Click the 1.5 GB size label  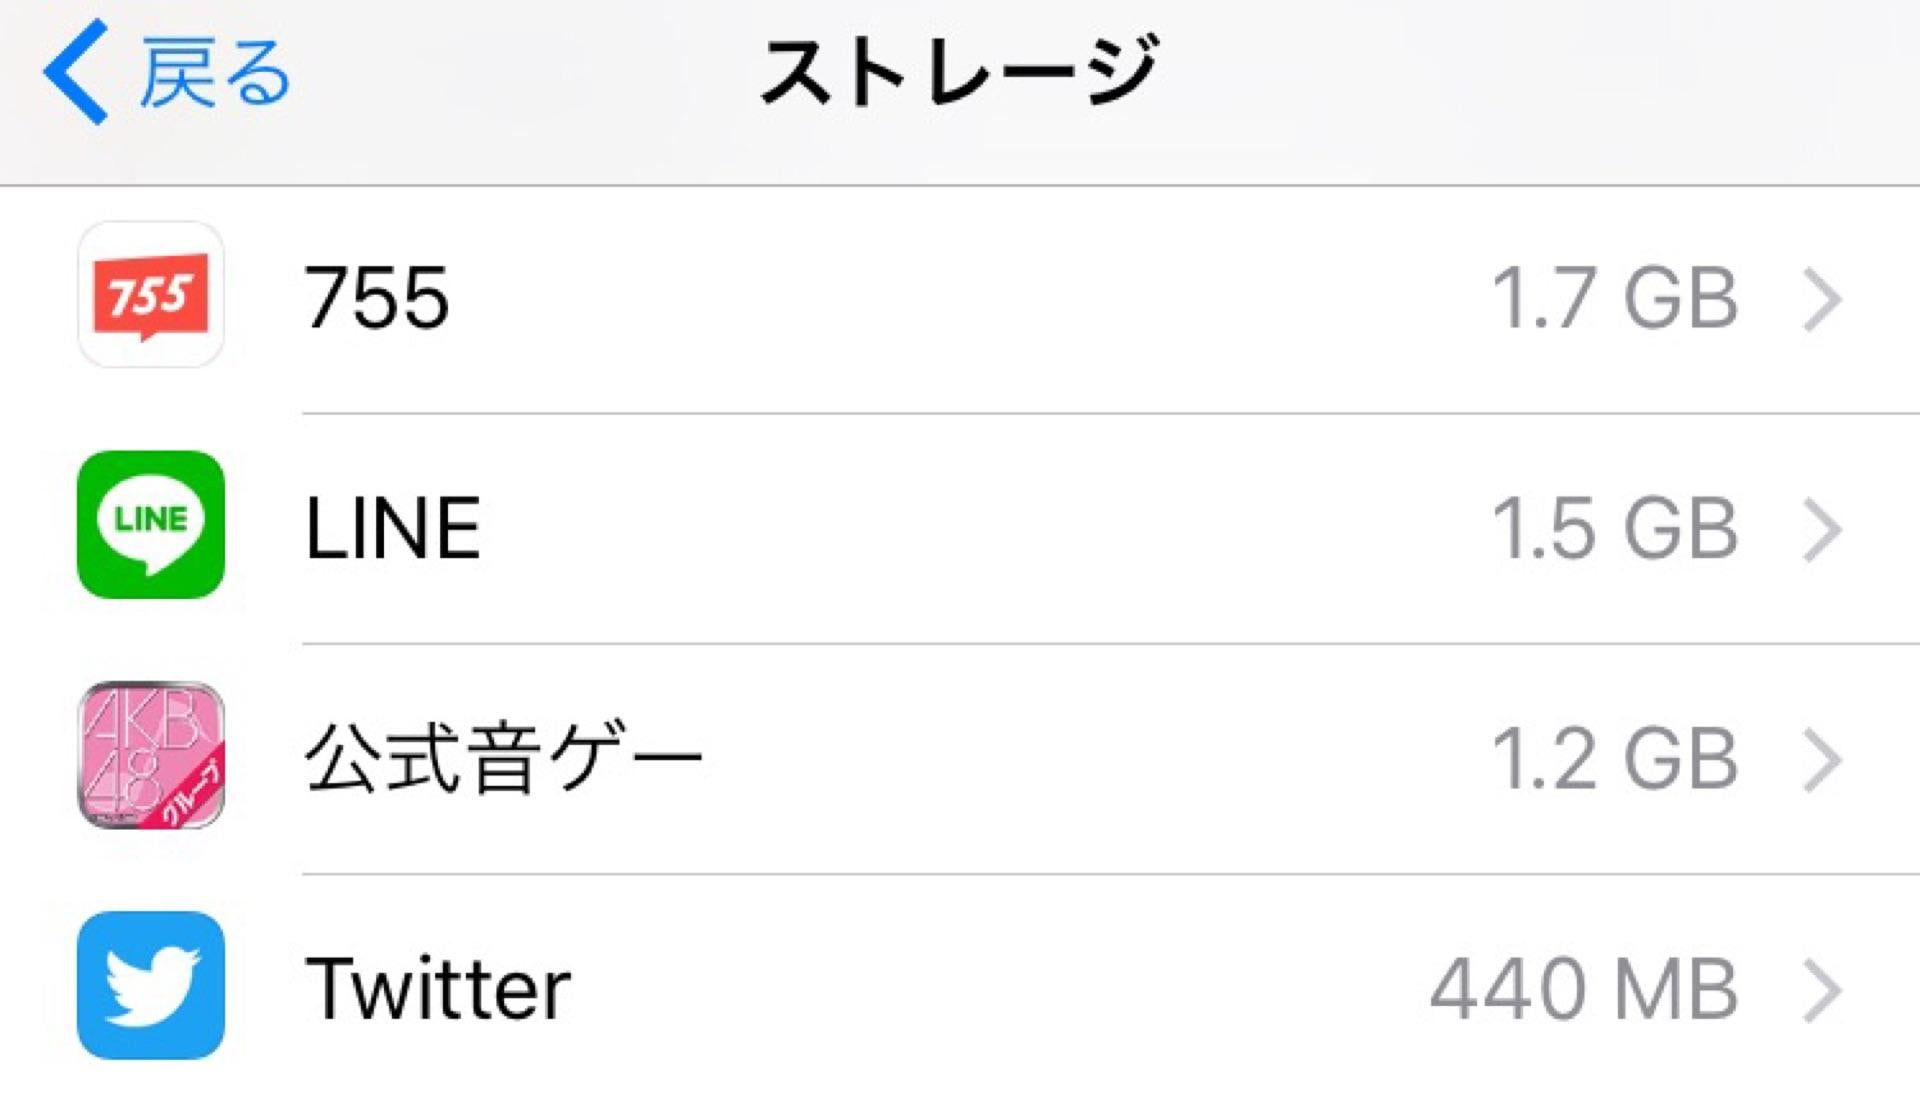coord(1614,528)
